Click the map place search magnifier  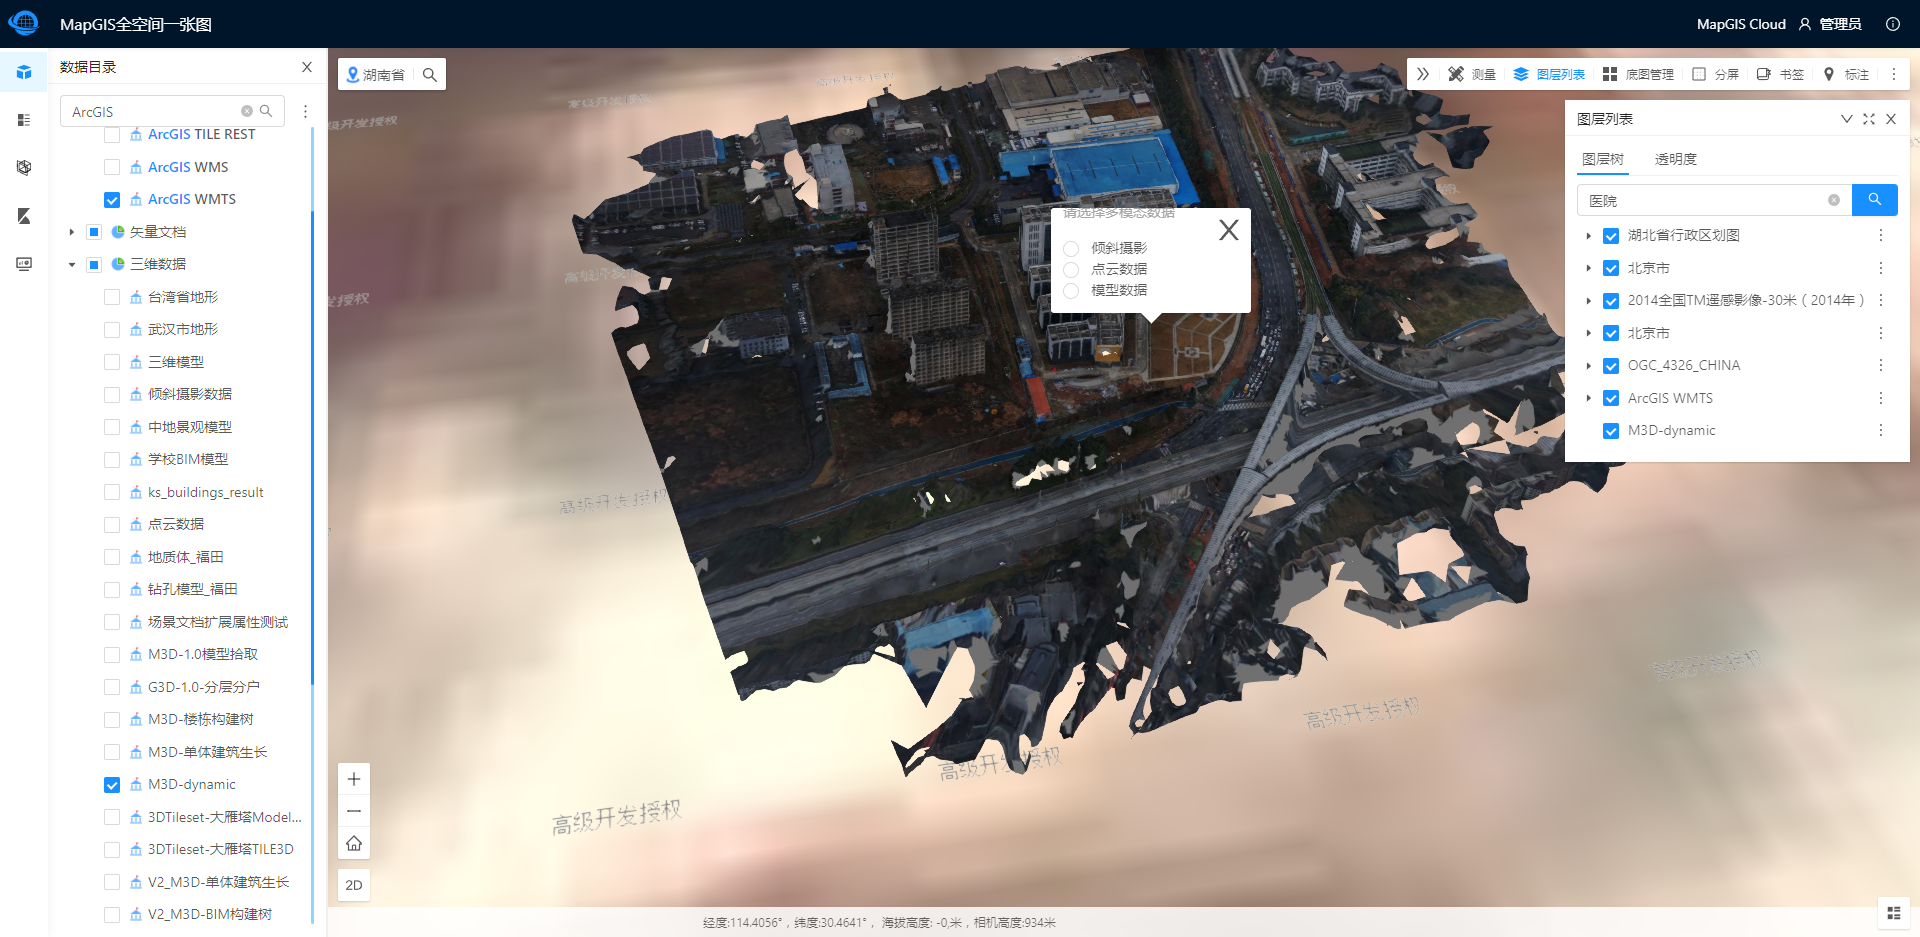430,74
